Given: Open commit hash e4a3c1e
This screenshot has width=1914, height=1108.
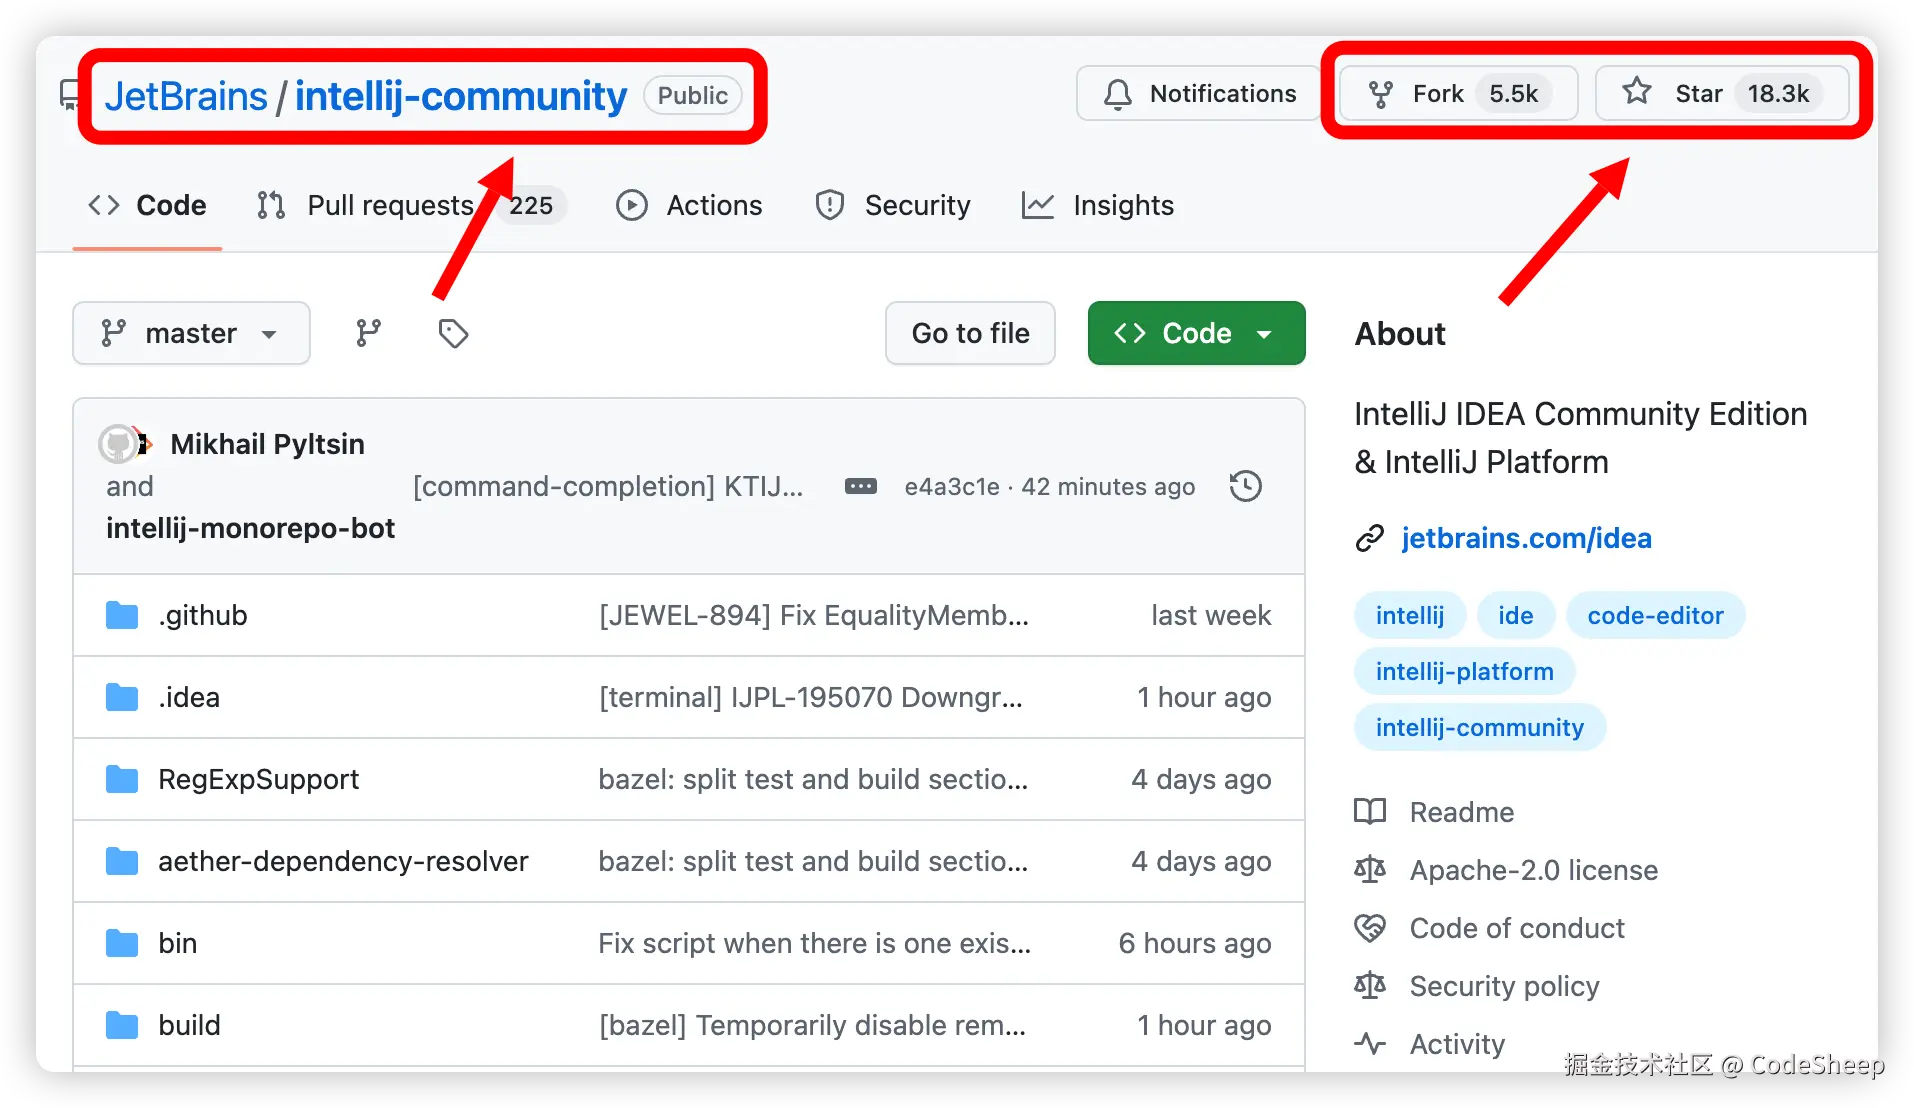Looking at the screenshot, I should (952, 487).
